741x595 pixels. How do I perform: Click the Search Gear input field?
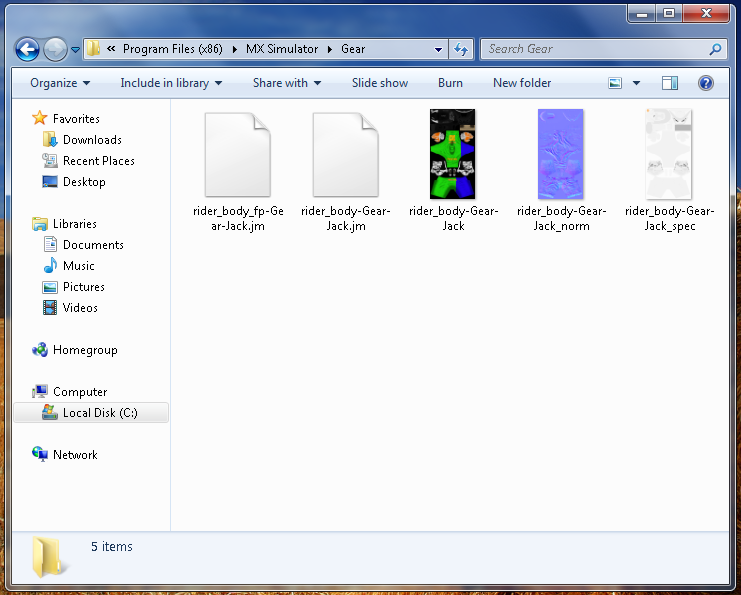[595, 49]
